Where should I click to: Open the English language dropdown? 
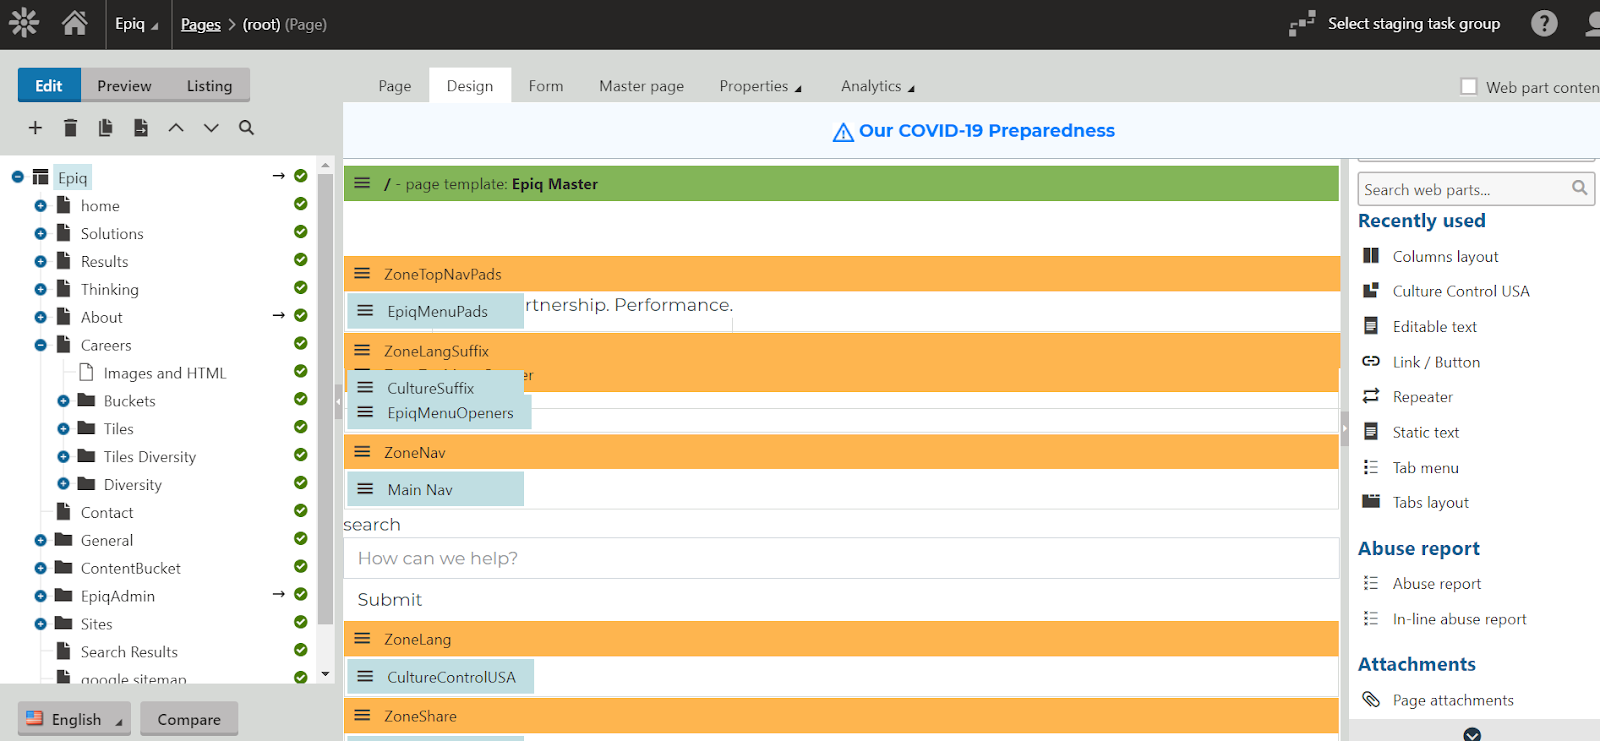(75, 719)
